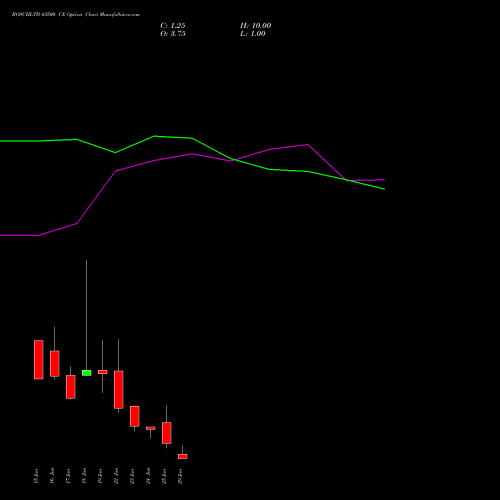Select the 18 Jan date label
This screenshot has width=500, height=500.
click(x=84, y=476)
